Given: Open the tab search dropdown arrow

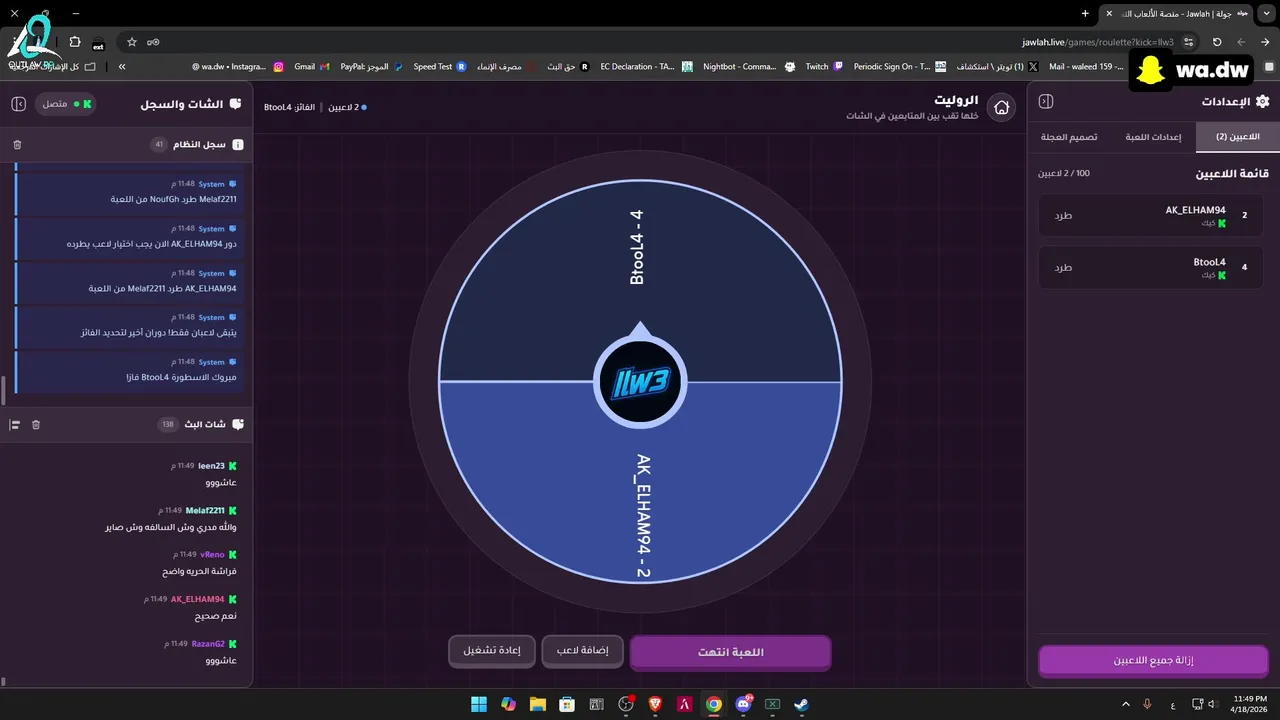Looking at the screenshot, I should (1267, 13).
